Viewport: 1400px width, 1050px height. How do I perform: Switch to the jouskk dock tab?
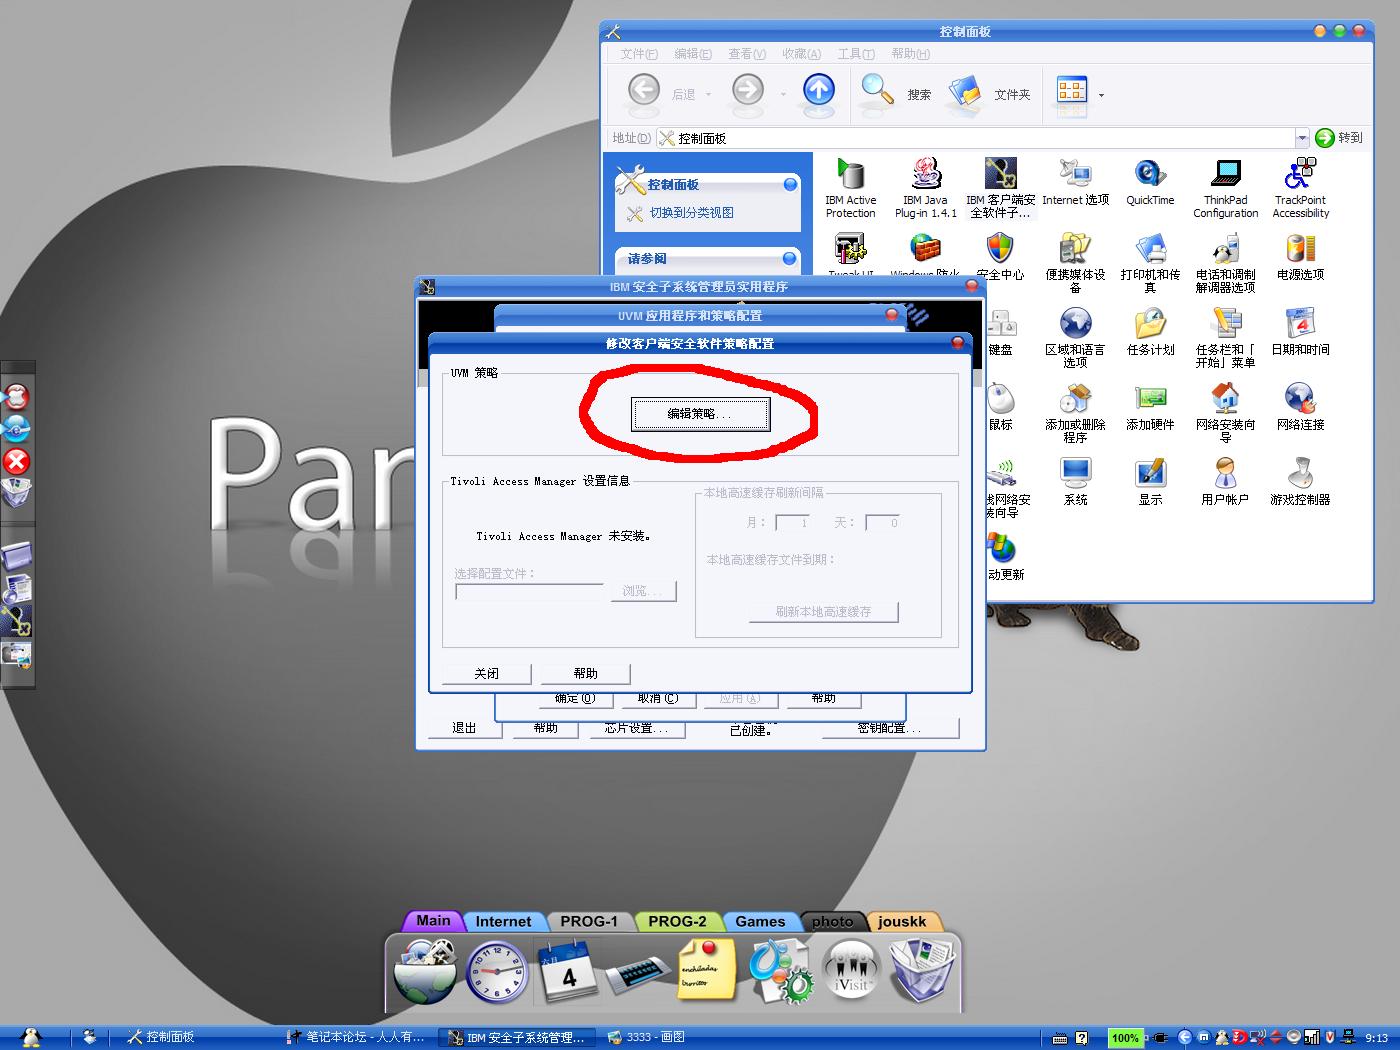(x=902, y=921)
